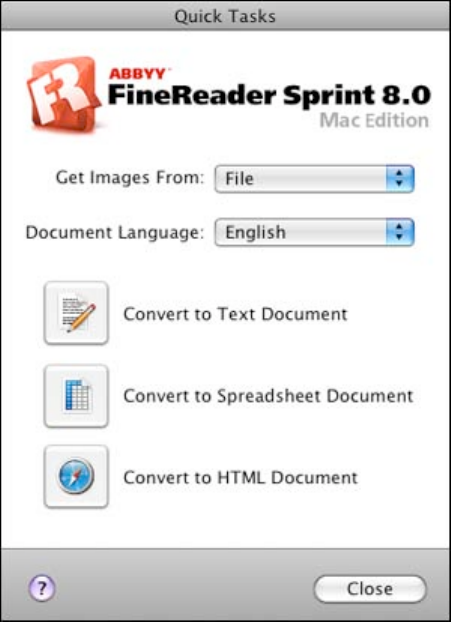This screenshot has height=622, width=451.
Task: Close the Quick Tasks dialog with Close button
Action: click(370, 589)
